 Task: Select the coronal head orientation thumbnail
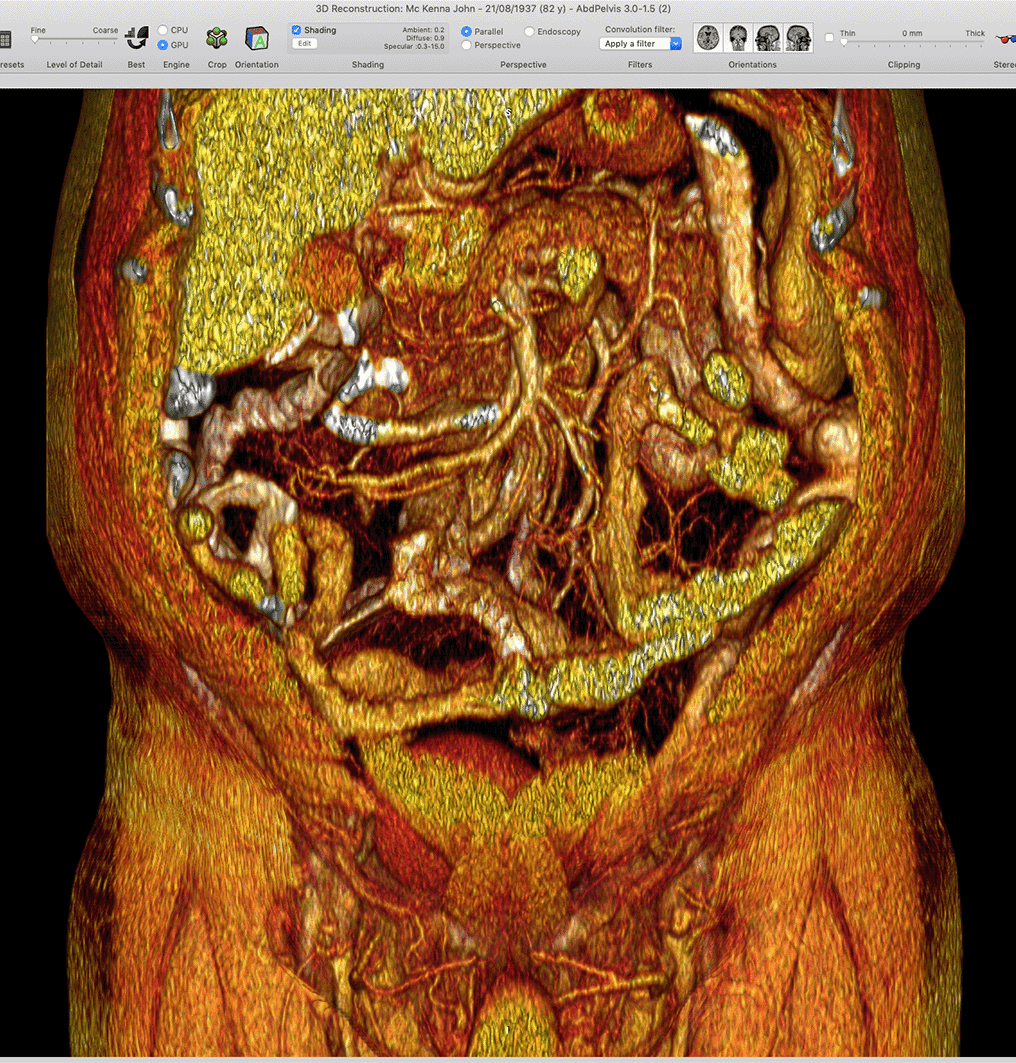(738, 37)
